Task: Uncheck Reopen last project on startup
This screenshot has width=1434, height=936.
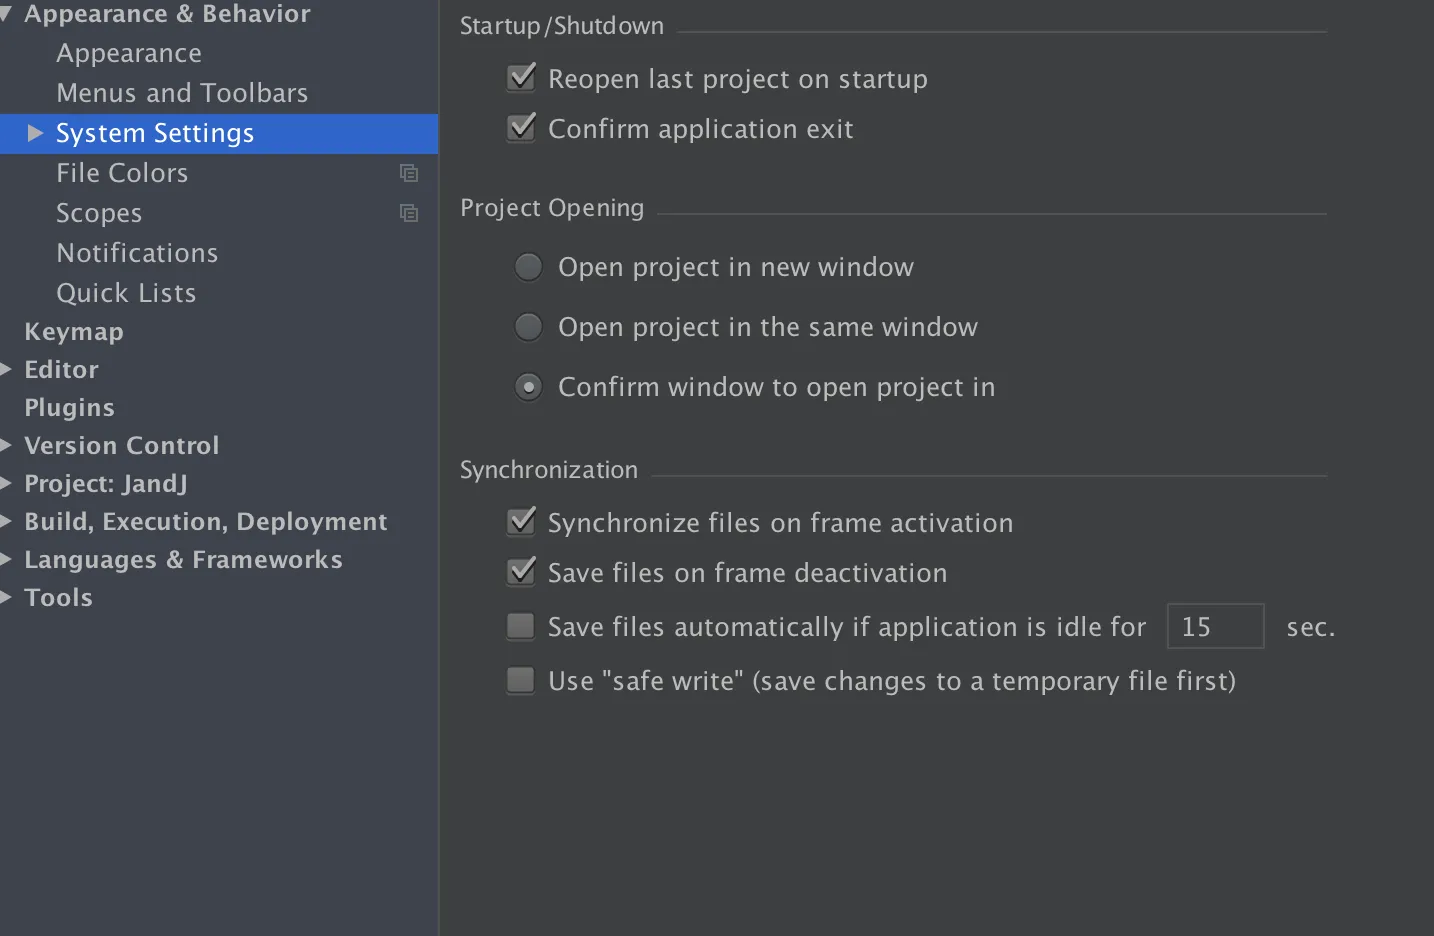Action: pos(521,78)
